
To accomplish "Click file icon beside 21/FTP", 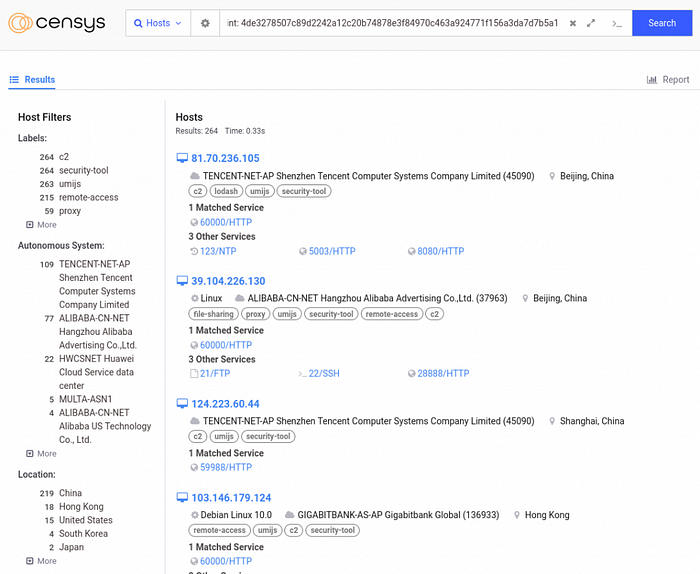I will 194,373.
